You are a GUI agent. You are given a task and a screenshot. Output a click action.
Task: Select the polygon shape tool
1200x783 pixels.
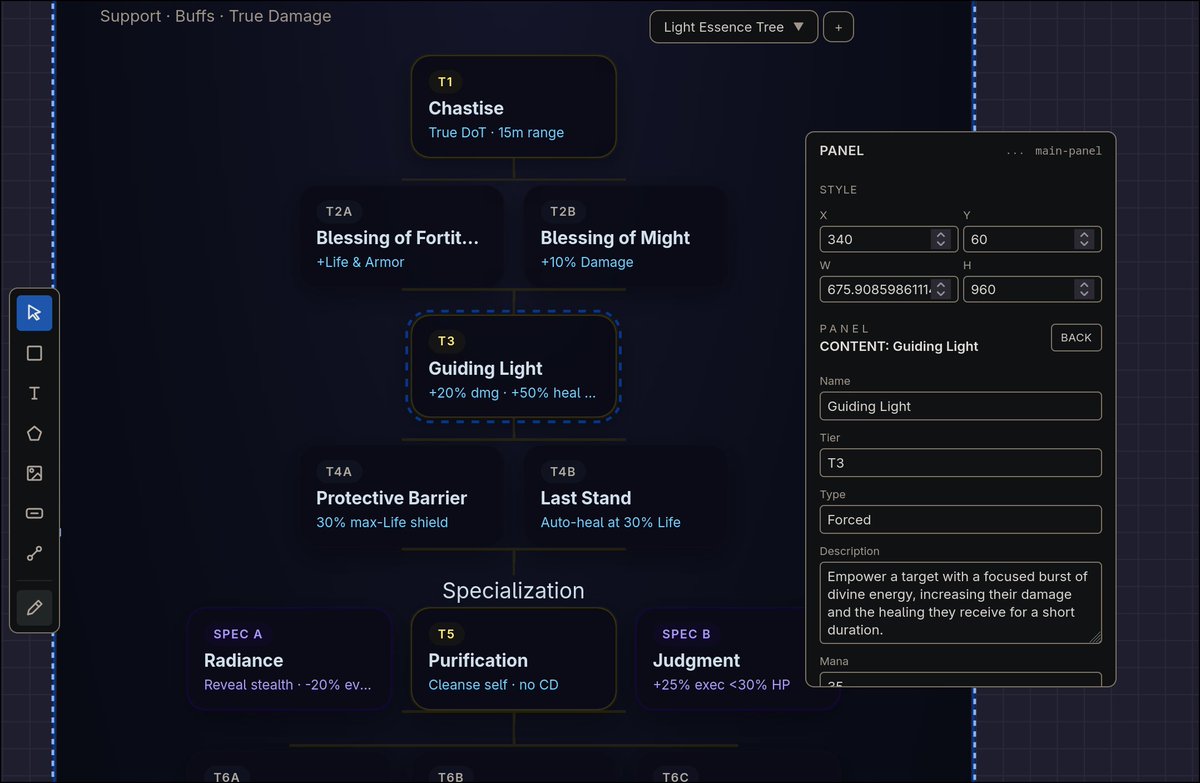coord(34,433)
